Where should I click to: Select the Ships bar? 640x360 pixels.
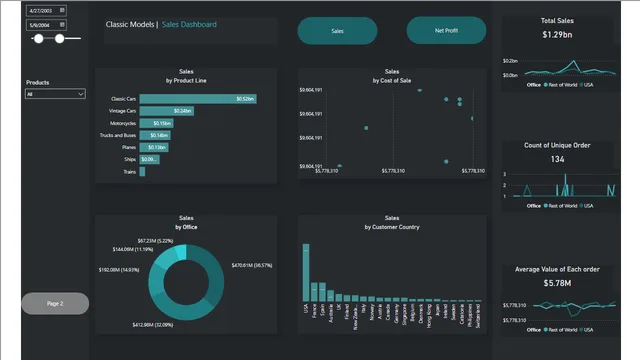(x=149, y=160)
